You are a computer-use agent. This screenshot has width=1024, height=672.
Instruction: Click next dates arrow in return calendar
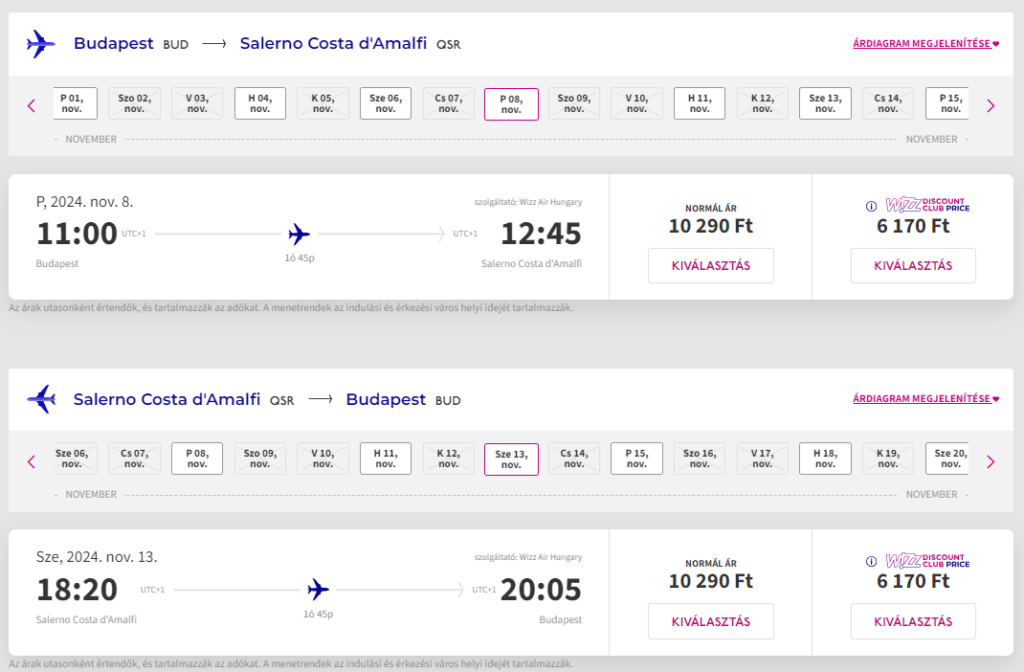pos(991,461)
